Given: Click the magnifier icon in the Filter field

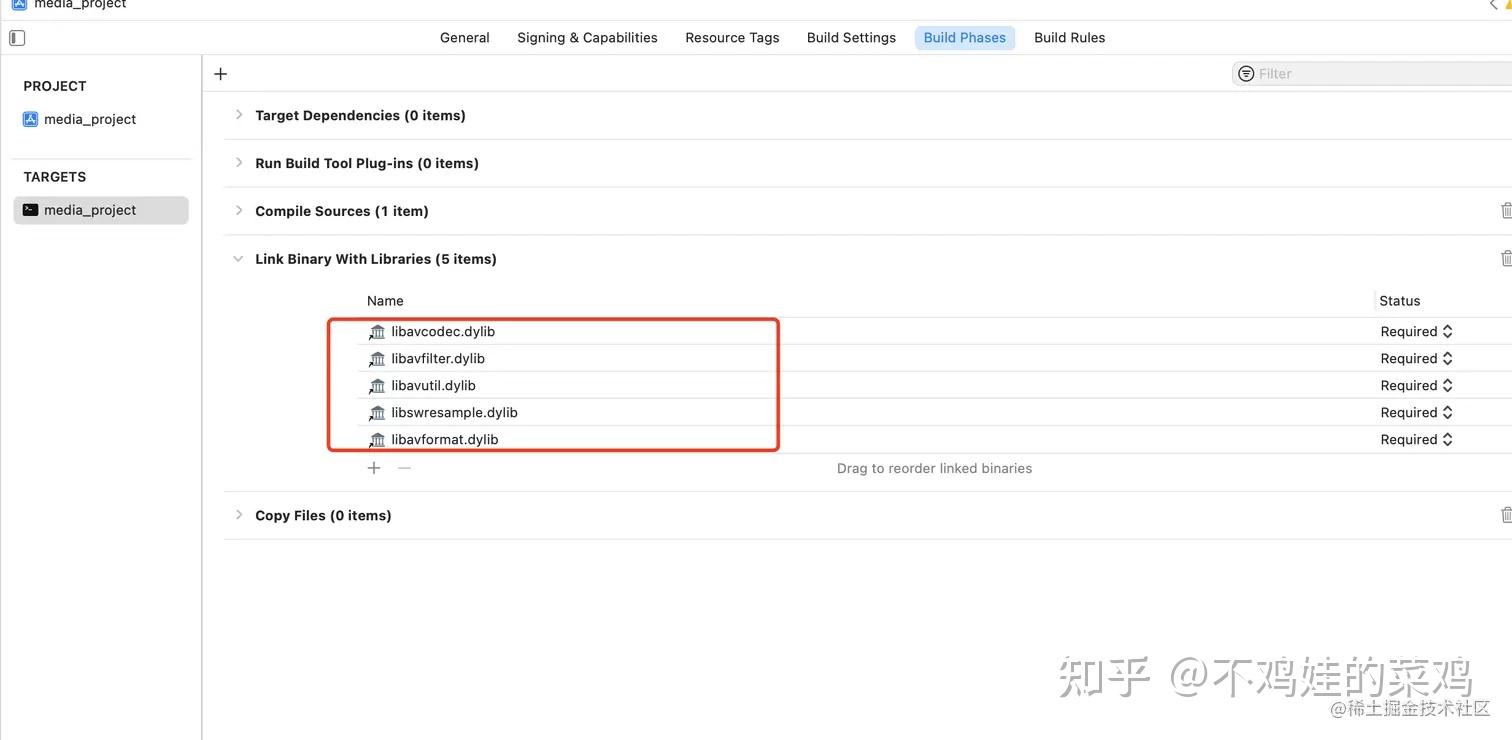Looking at the screenshot, I should click(x=1246, y=73).
